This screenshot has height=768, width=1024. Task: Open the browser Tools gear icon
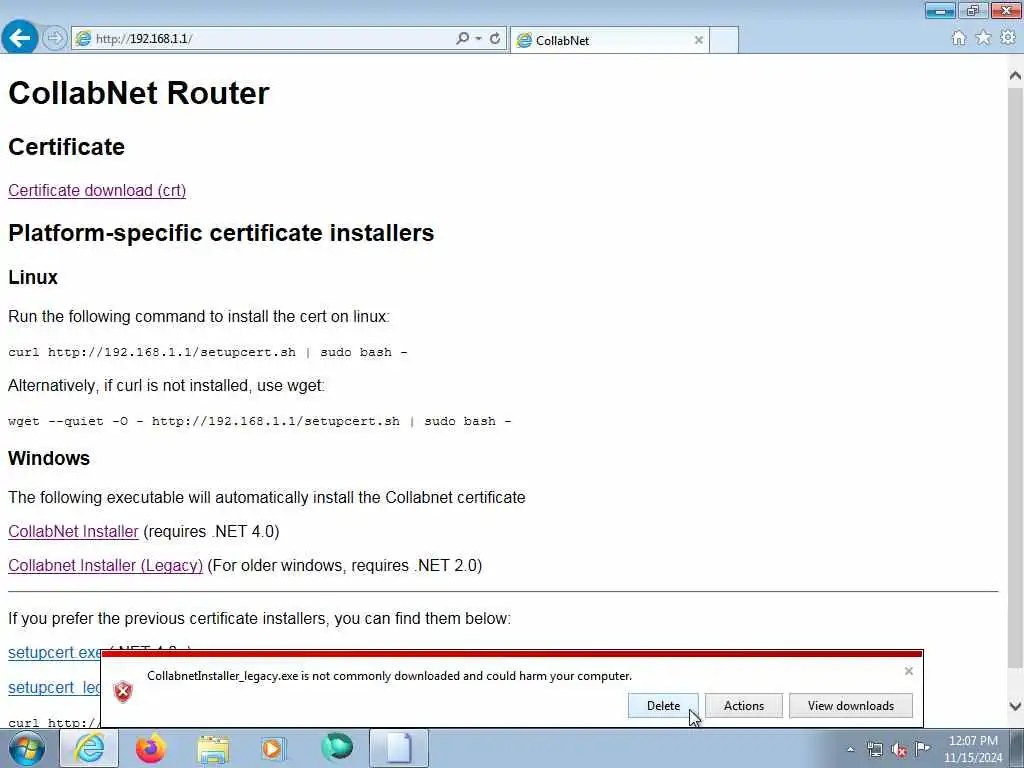[1008, 38]
